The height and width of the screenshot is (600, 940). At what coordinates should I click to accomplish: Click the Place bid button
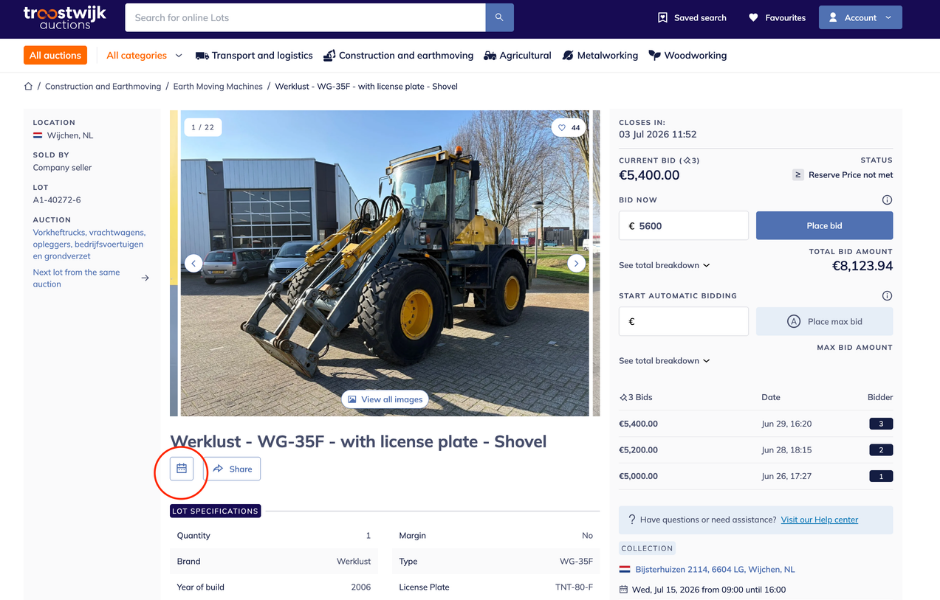(x=824, y=225)
